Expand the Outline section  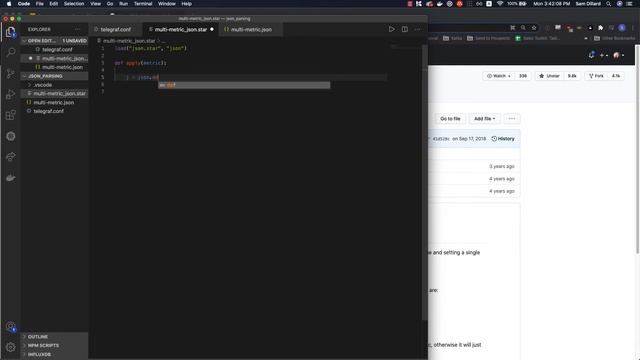click(x=54, y=337)
